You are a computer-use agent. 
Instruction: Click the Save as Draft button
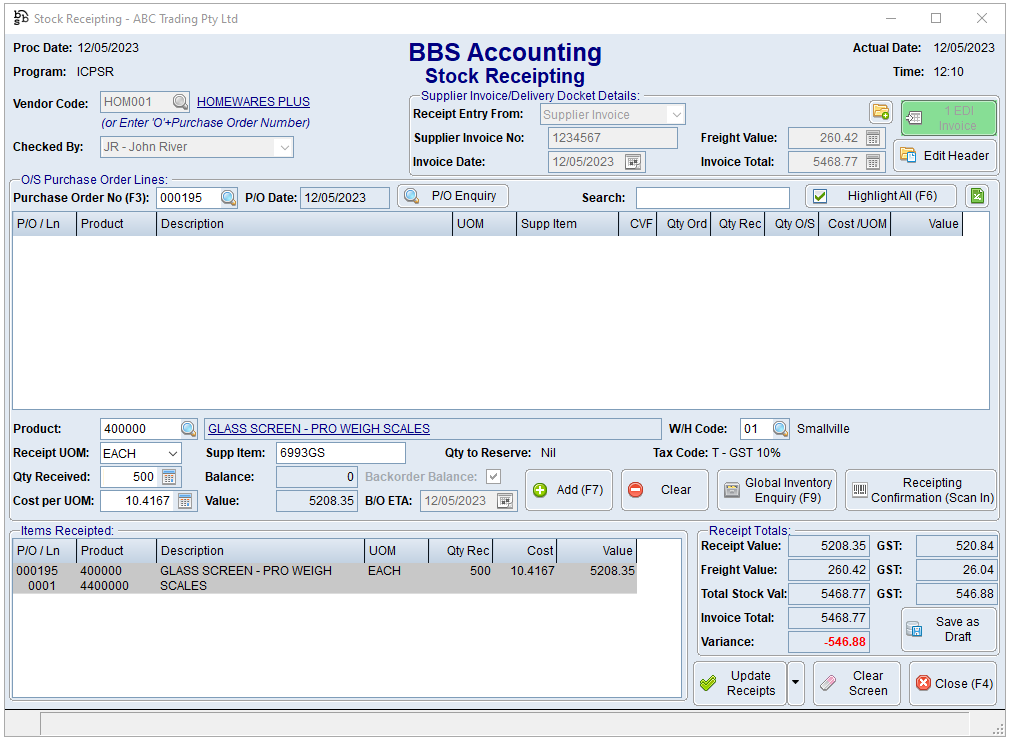[948, 629]
